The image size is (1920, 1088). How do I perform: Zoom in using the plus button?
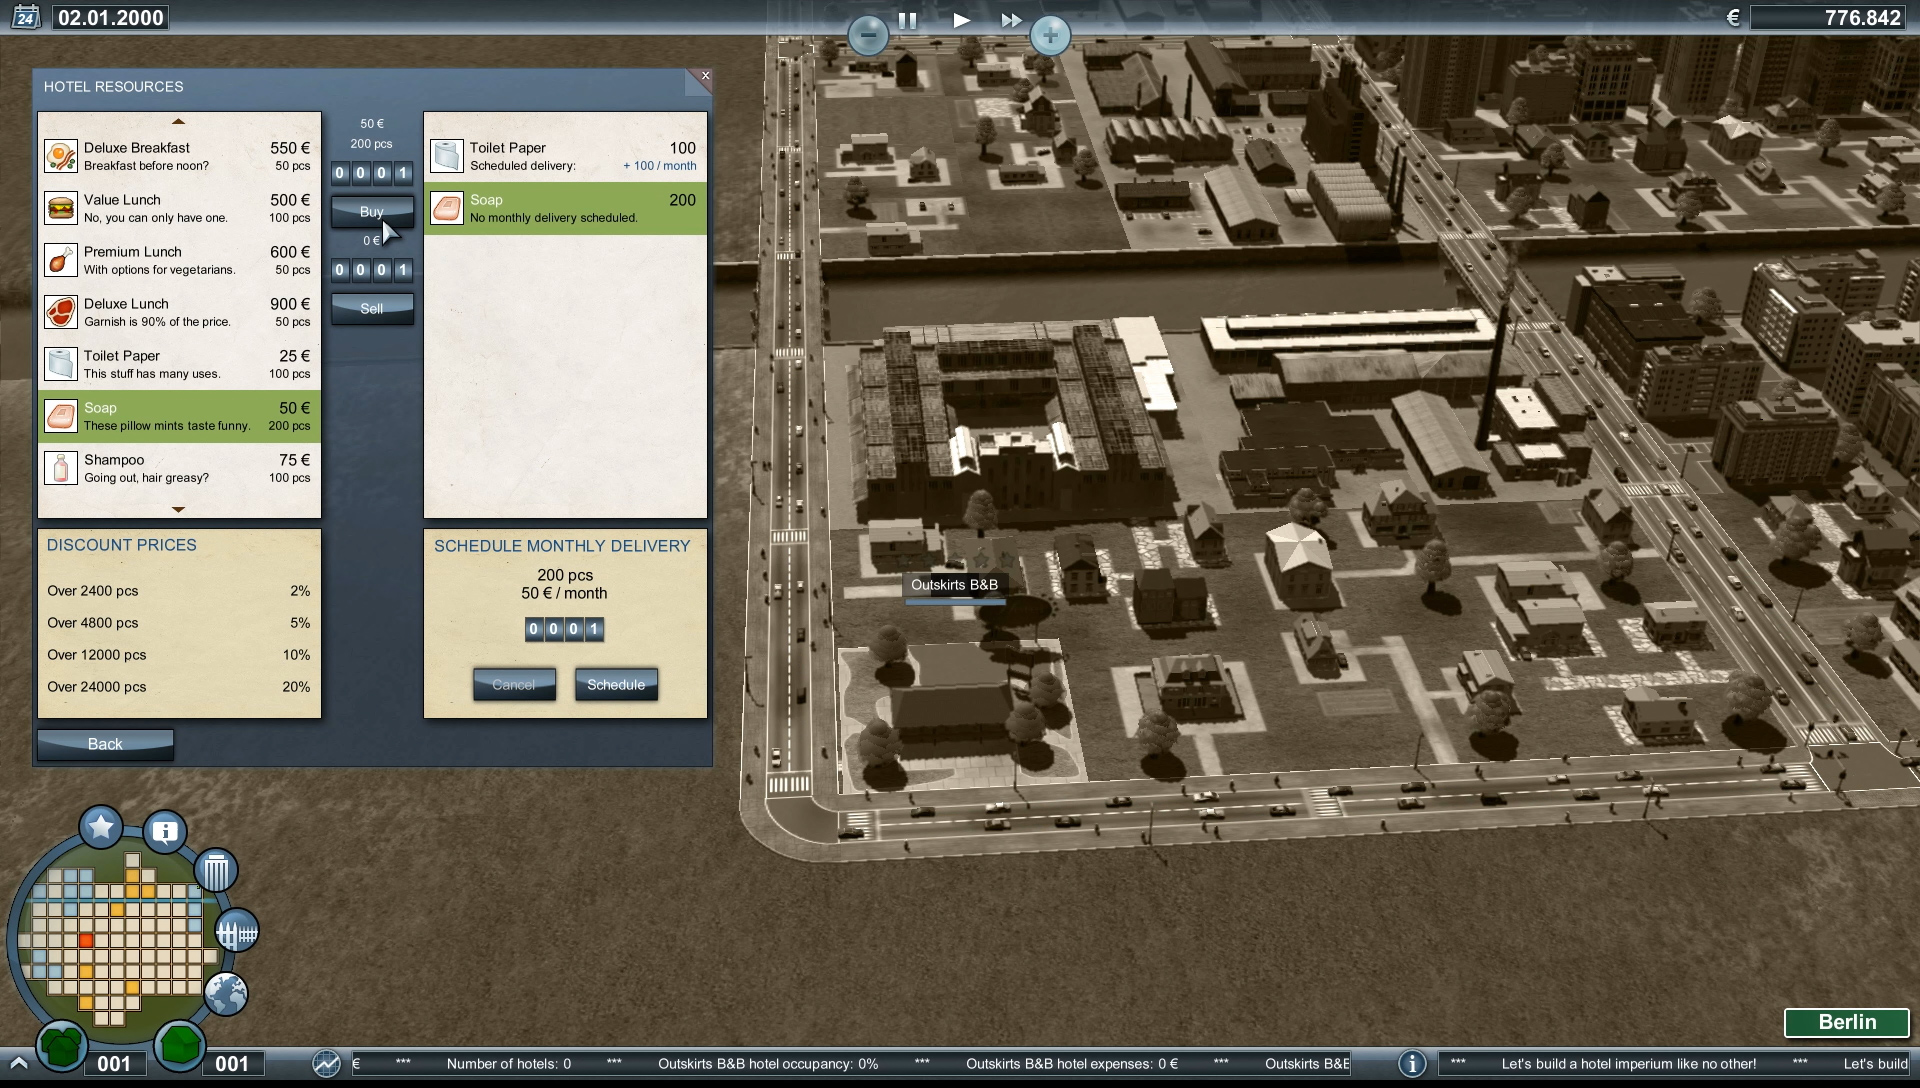(x=1051, y=36)
